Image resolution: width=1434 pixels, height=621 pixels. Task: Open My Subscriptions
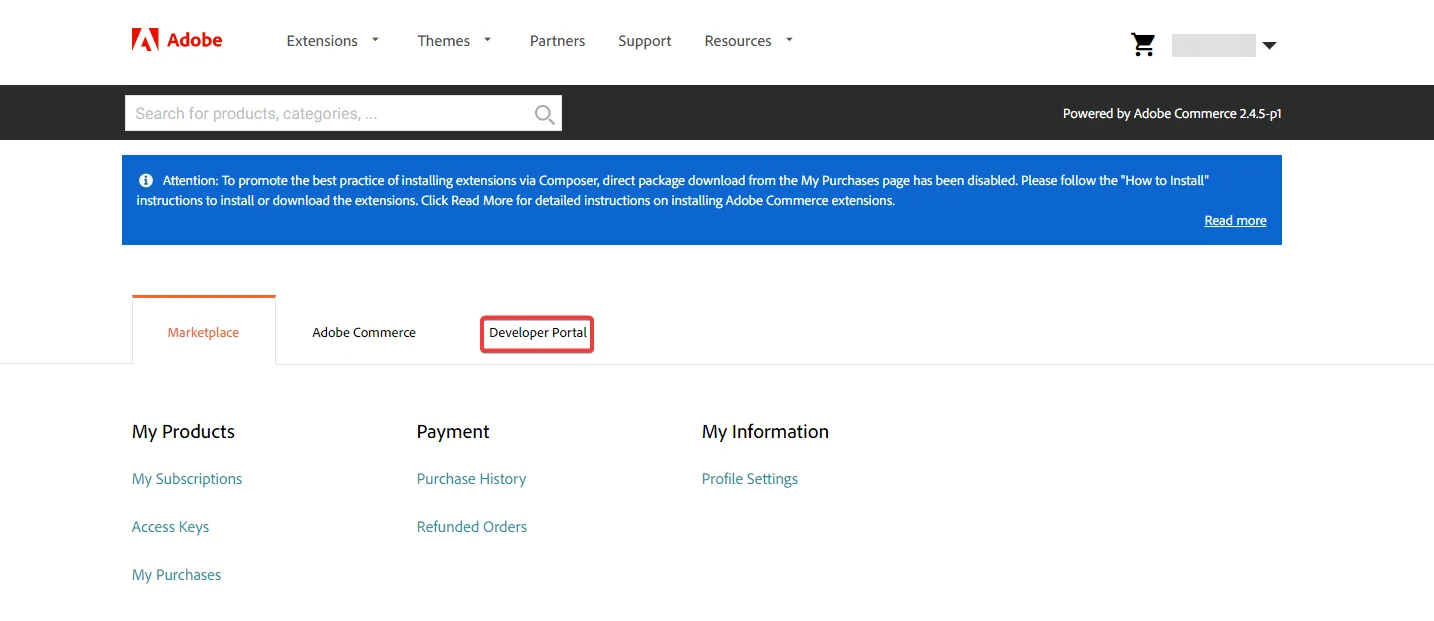[187, 479]
